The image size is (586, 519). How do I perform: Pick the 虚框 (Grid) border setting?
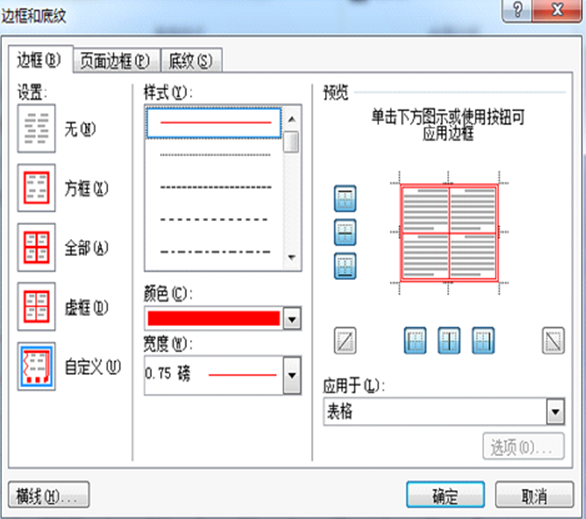click(36, 306)
